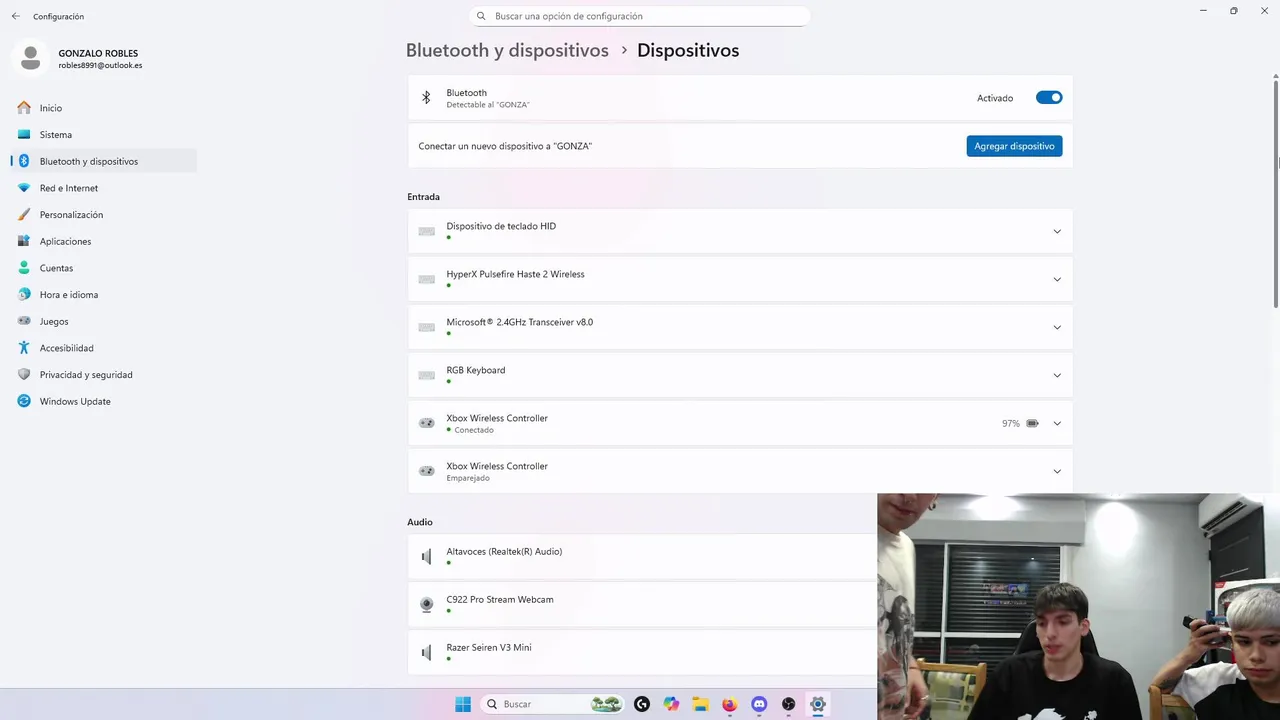Click the Privacidad y seguridad shield icon
The width and height of the screenshot is (1280, 720).
pos(24,374)
